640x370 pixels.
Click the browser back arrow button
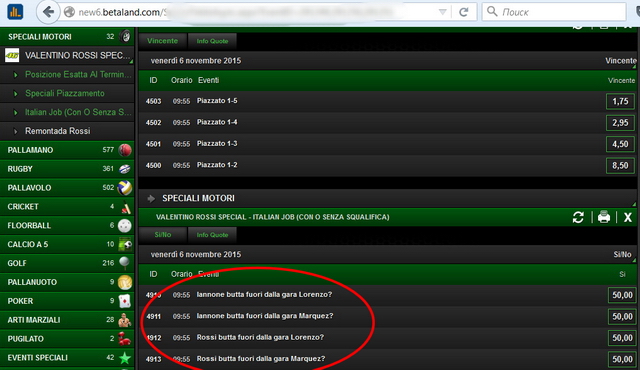(48, 12)
